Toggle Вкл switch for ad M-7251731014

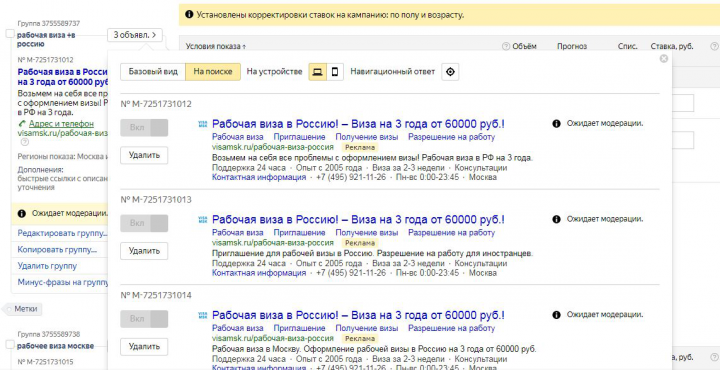tap(144, 319)
